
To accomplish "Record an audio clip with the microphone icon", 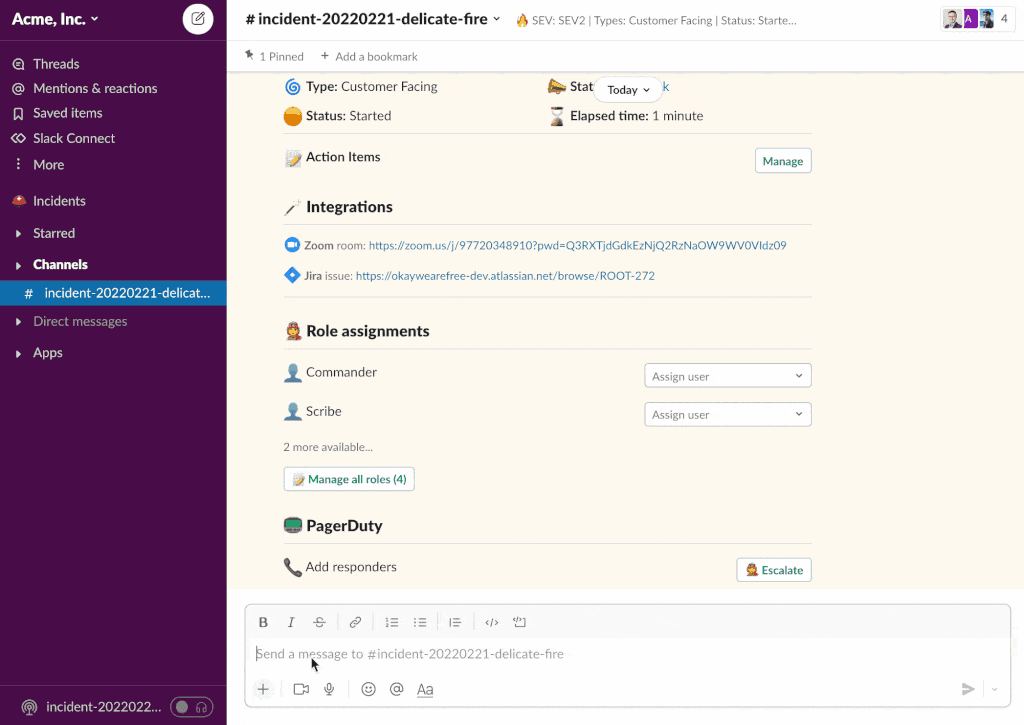I will [x=329, y=689].
